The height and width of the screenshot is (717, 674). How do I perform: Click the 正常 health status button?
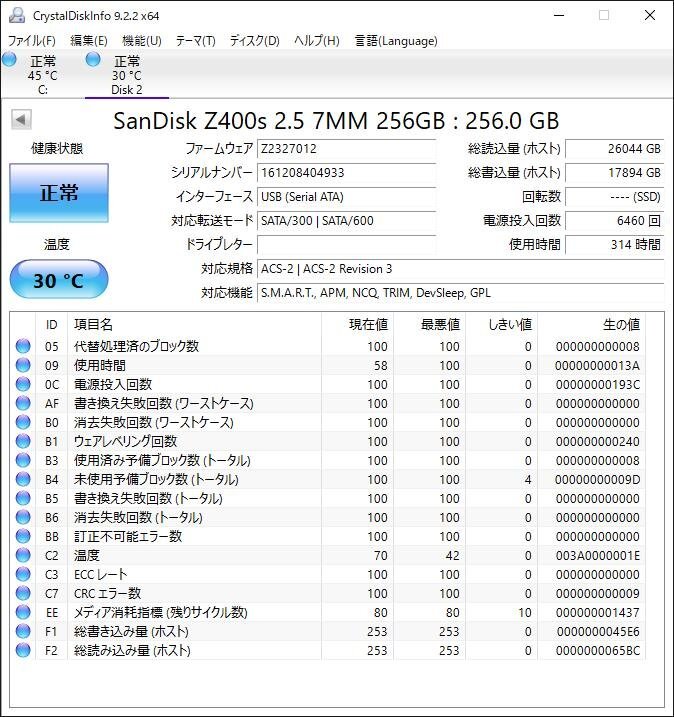(59, 193)
